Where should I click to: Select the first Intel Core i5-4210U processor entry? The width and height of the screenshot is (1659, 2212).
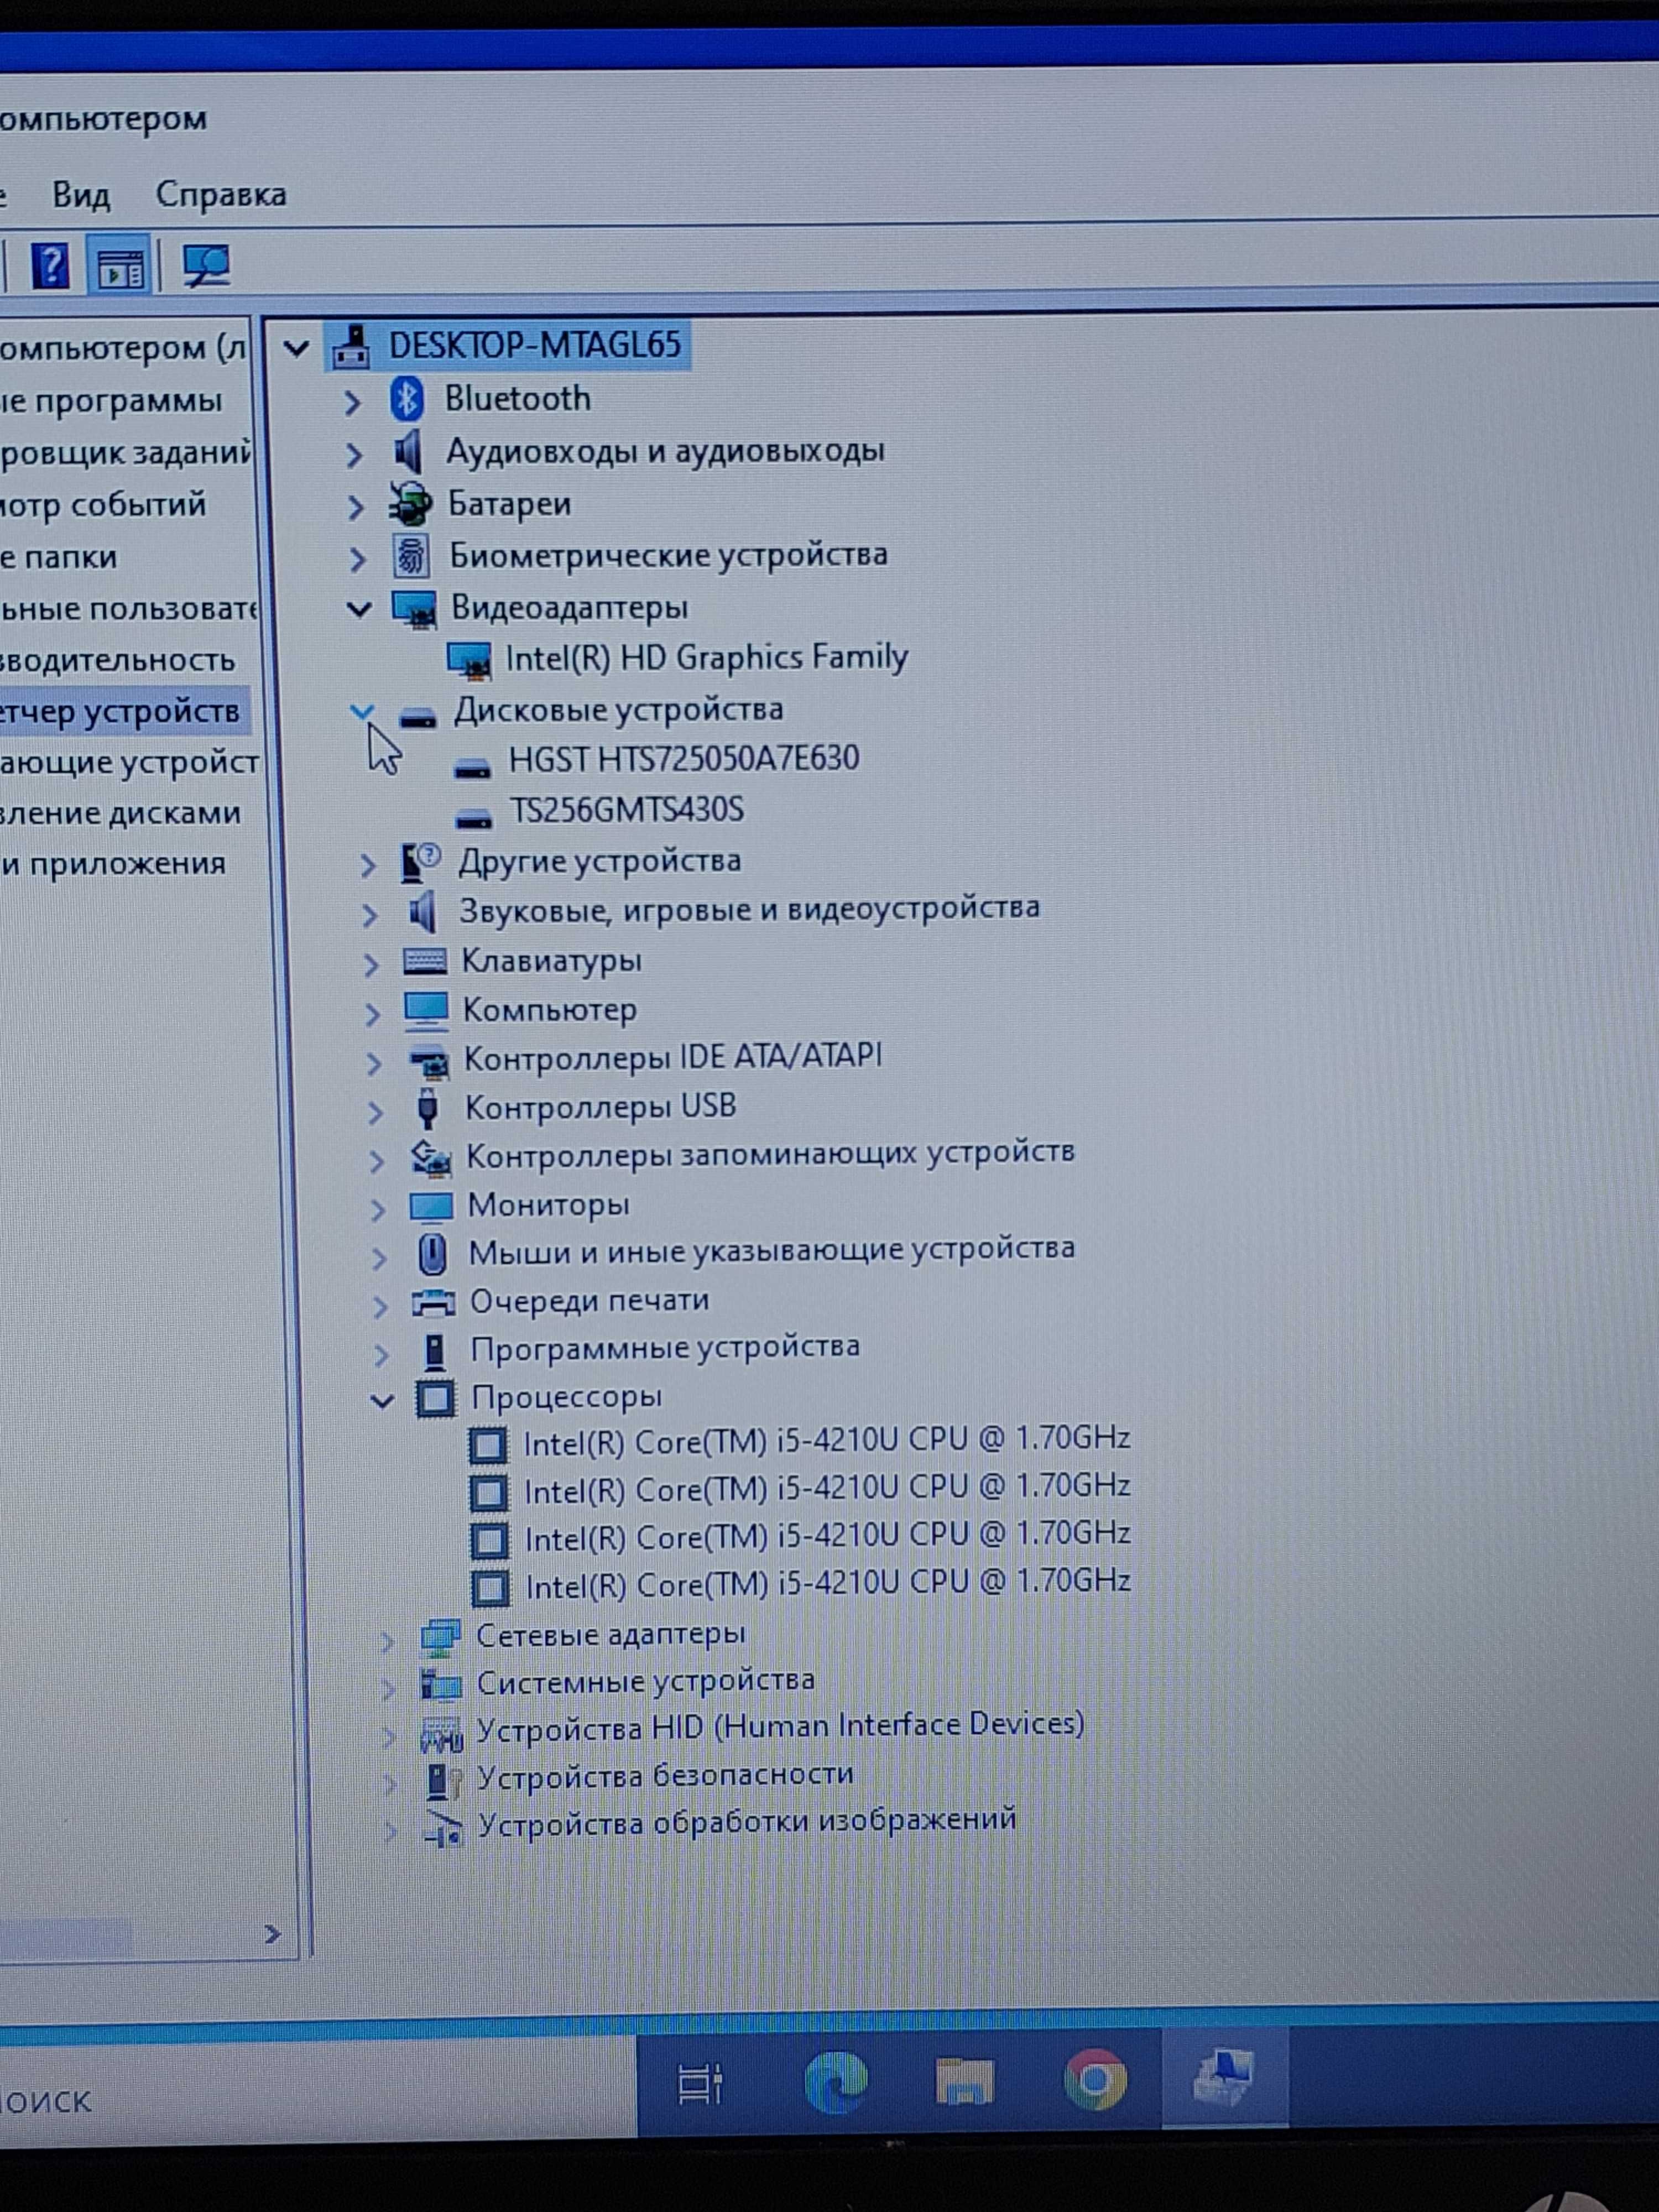[x=827, y=1441]
